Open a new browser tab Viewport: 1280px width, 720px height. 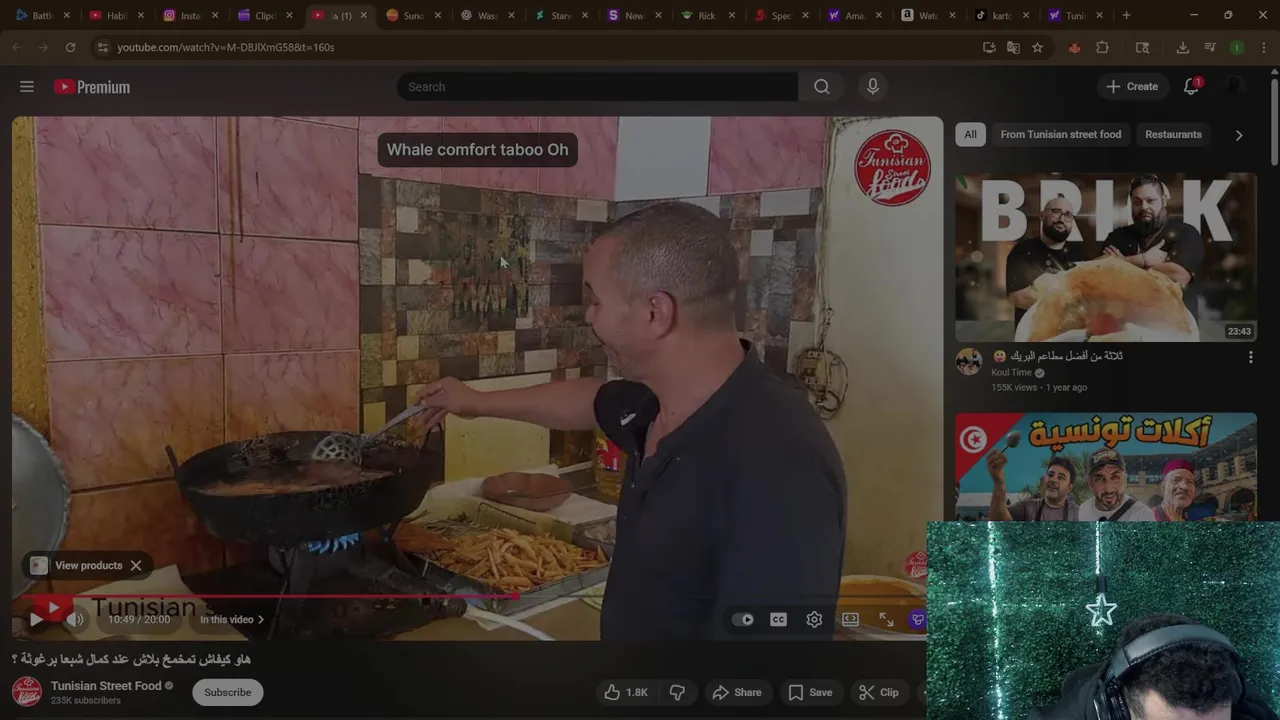pos(1126,15)
